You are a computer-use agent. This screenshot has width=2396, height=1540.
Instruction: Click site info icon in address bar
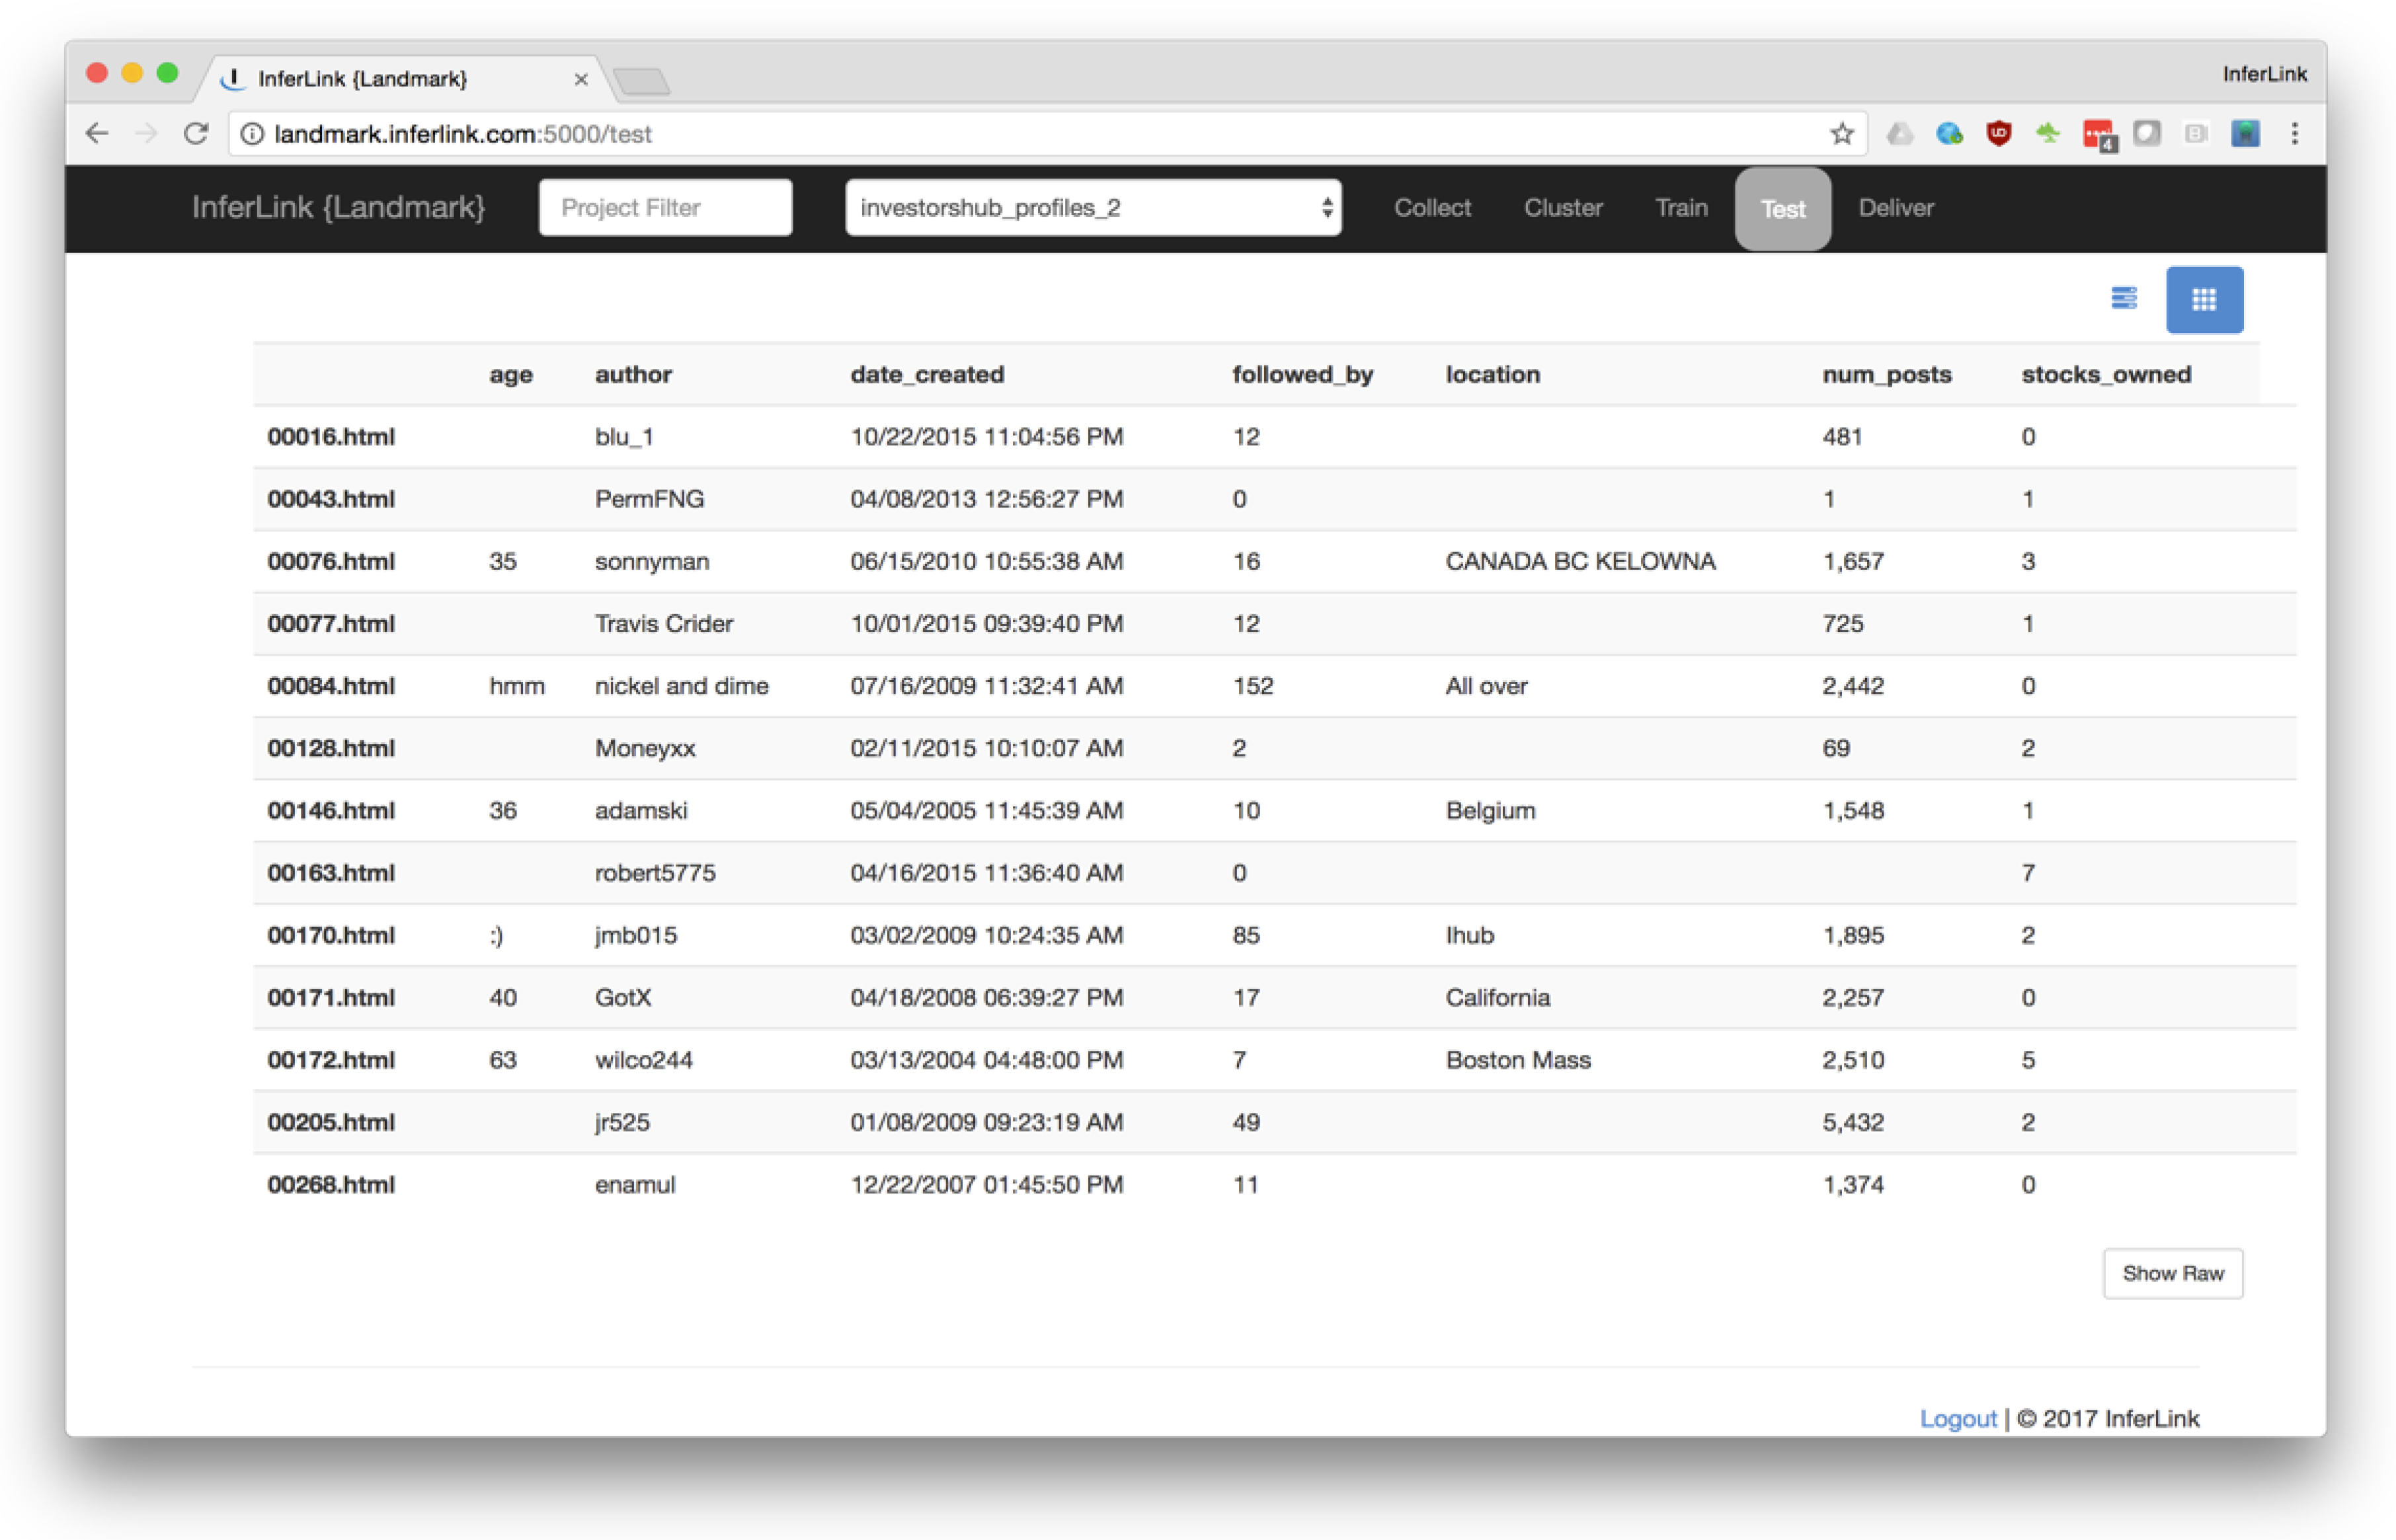pyautogui.click(x=253, y=133)
